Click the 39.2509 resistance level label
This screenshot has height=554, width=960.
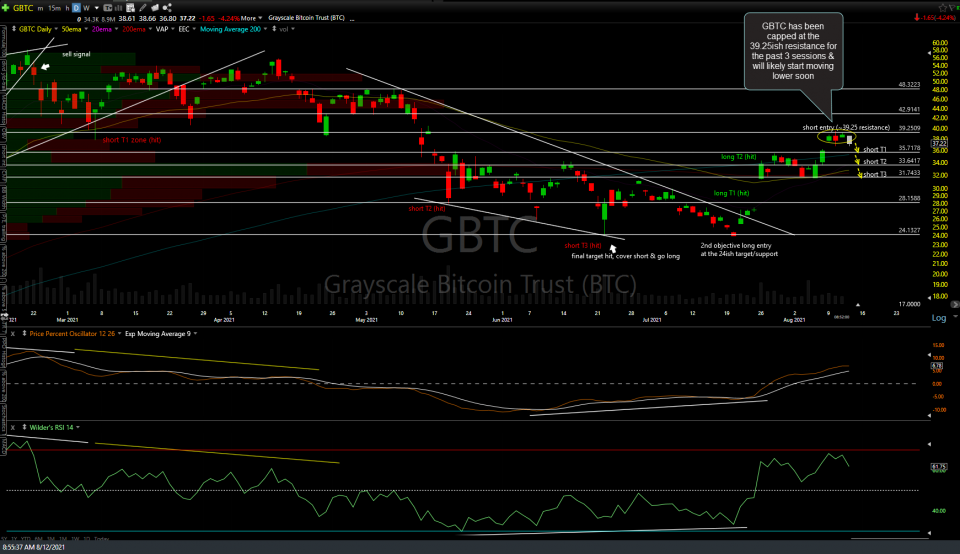[909, 129]
